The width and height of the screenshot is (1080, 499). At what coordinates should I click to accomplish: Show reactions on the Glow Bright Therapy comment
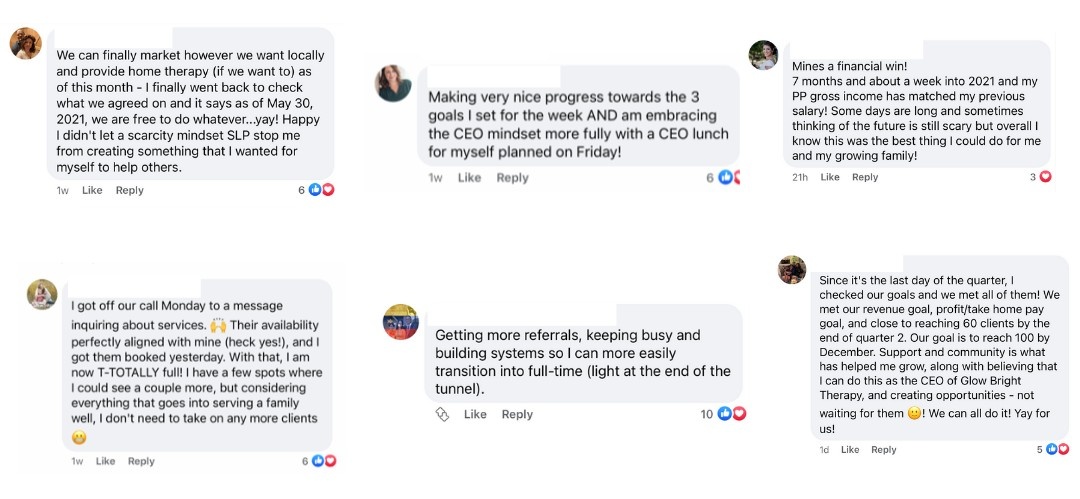[1056, 449]
